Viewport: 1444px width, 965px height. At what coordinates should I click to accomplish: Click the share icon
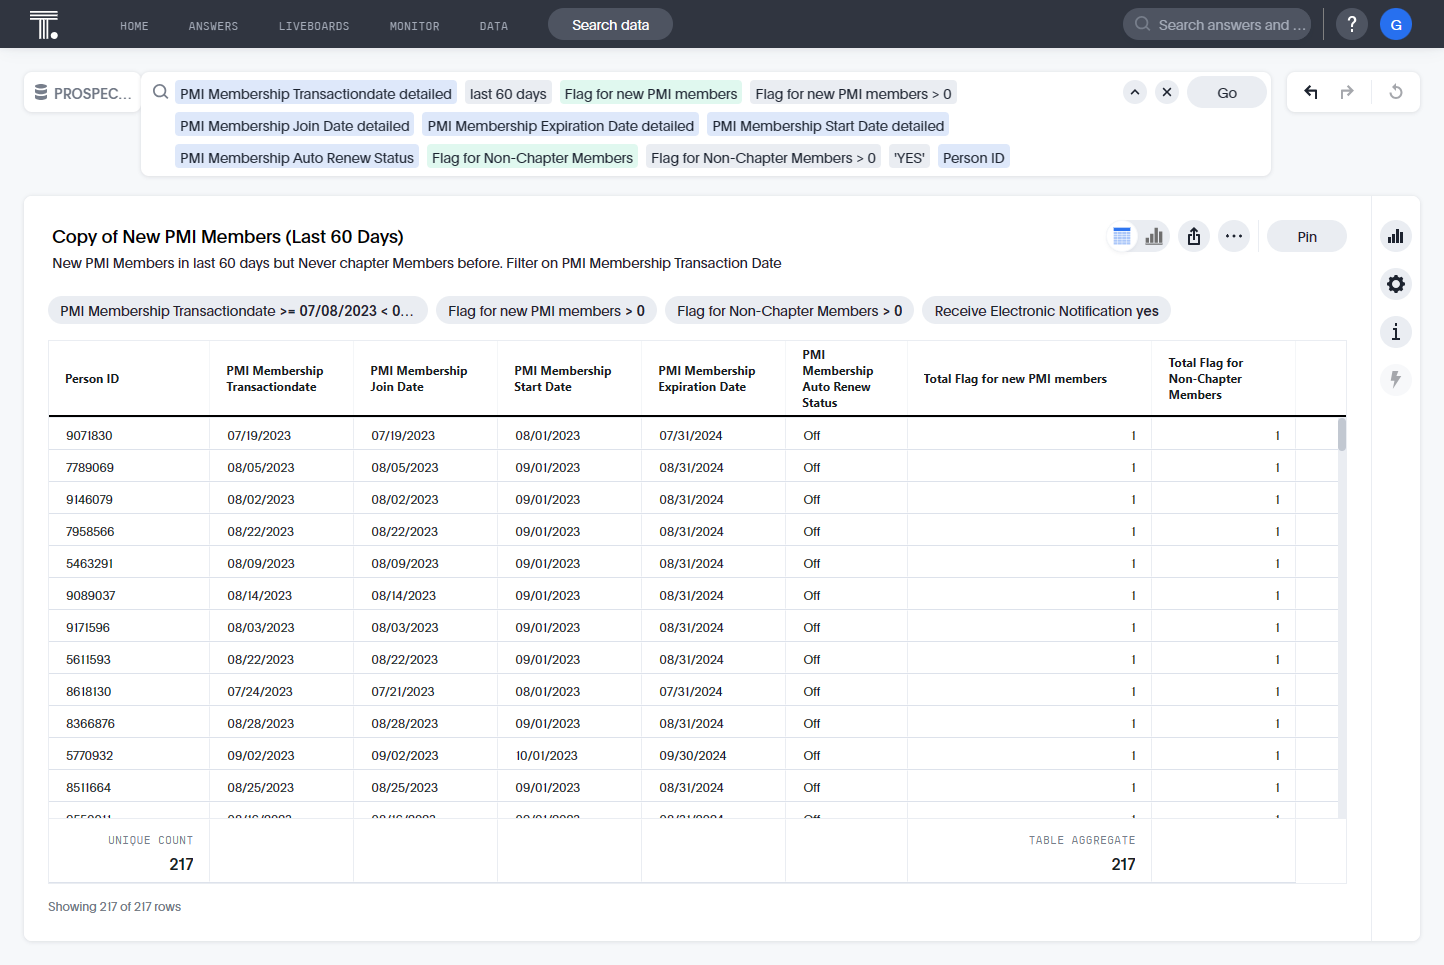click(x=1194, y=237)
